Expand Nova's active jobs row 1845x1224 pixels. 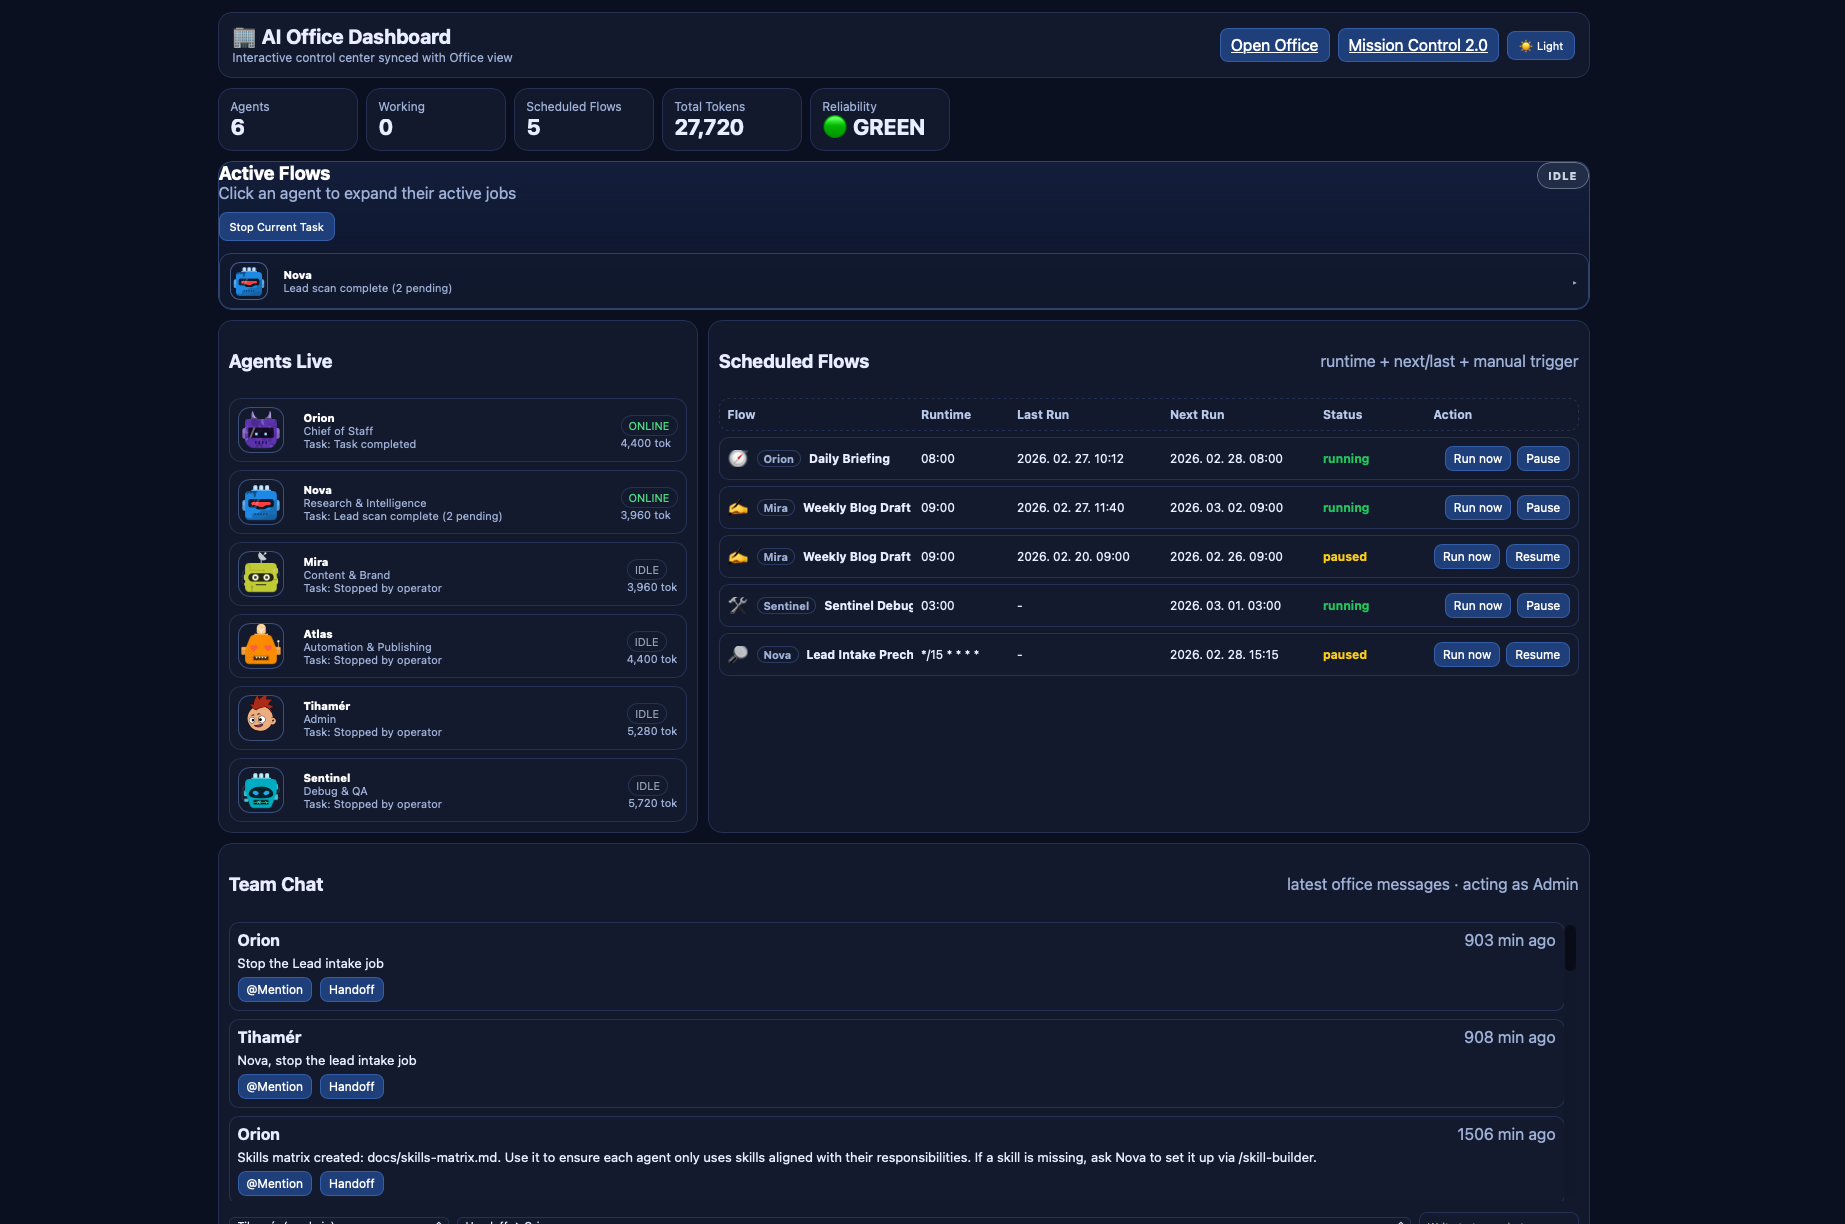click(x=901, y=281)
